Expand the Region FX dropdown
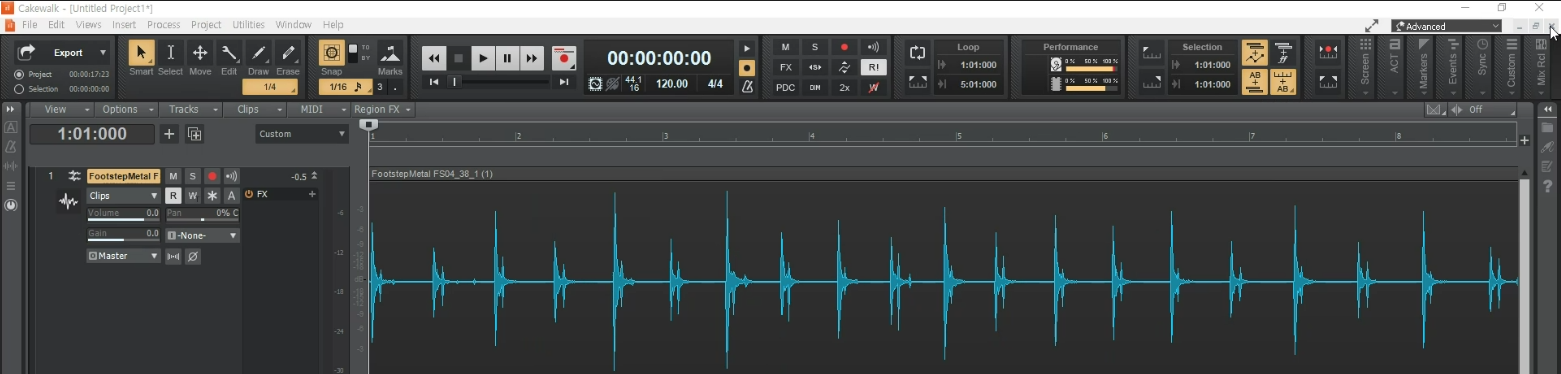 (382, 109)
